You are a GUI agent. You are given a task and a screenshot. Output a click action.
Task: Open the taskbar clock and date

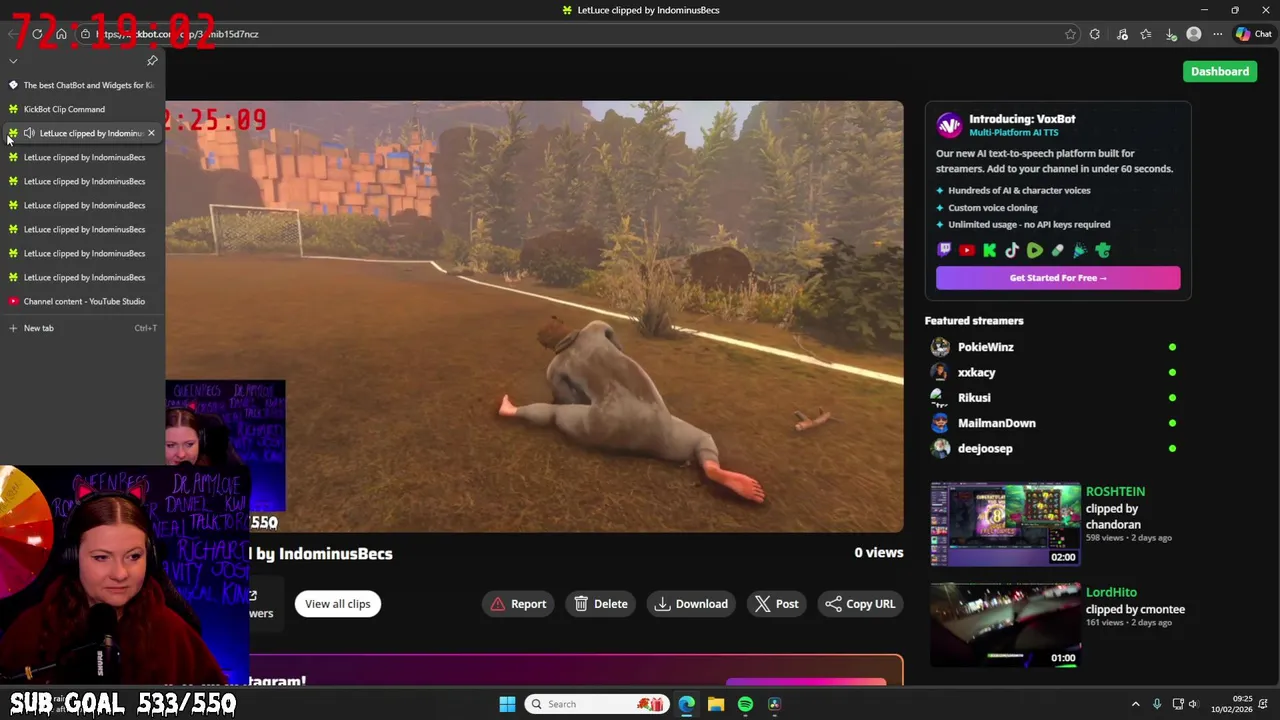[x=1231, y=704]
